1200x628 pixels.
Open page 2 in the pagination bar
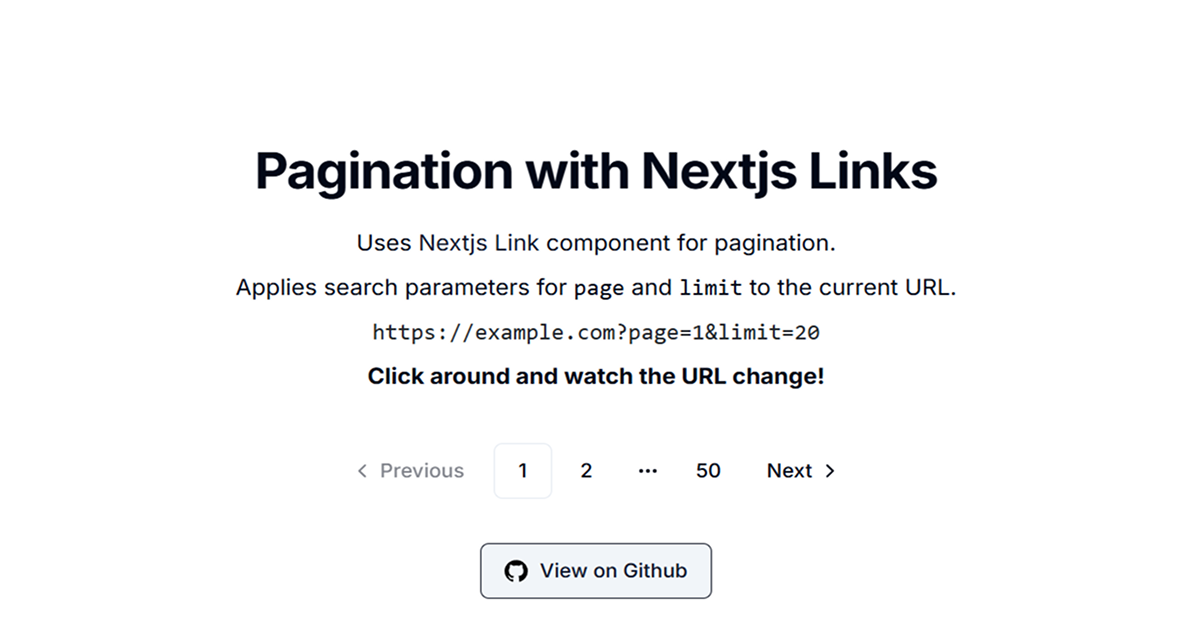[x=586, y=470]
